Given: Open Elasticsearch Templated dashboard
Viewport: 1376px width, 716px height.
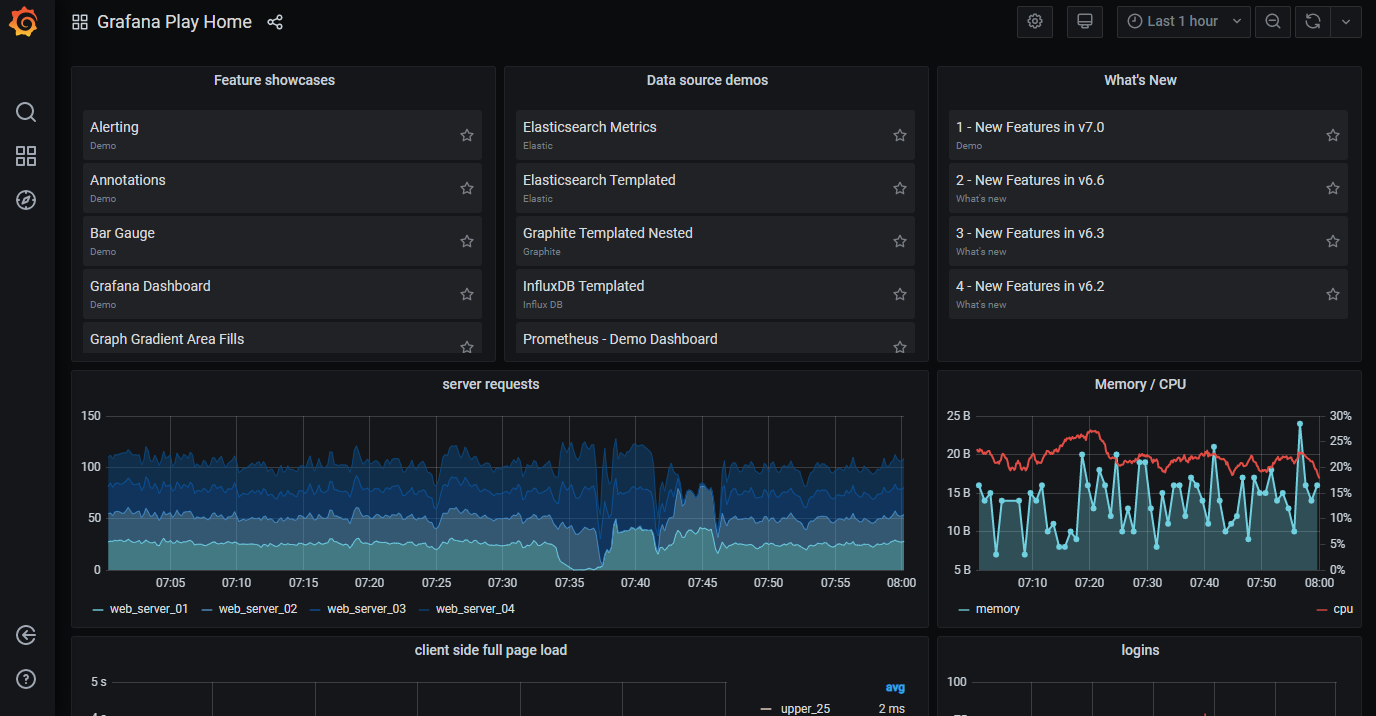Looking at the screenshot, I should 715,188.
